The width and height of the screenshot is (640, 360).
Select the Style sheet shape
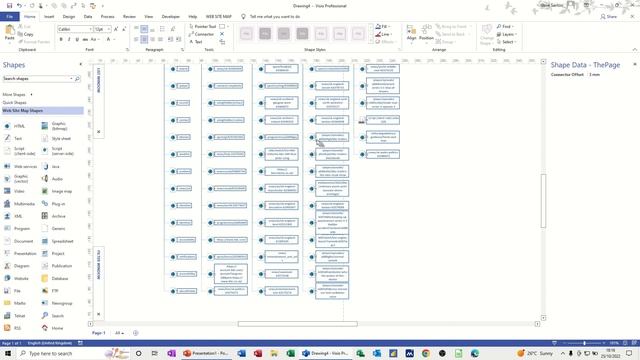(x=56, y=139)
